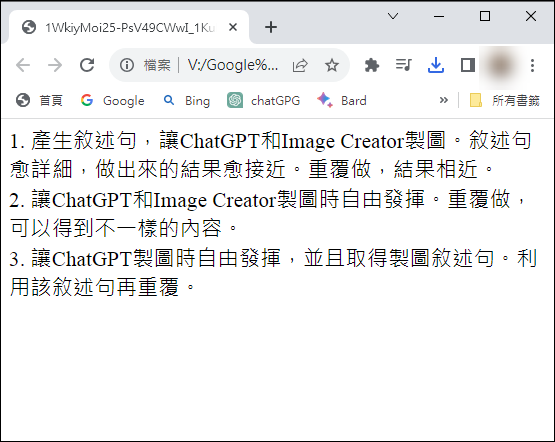Viewport: 555px width, 442px height.
Task: Open the 首頁 bookmark
Action: 39,101
